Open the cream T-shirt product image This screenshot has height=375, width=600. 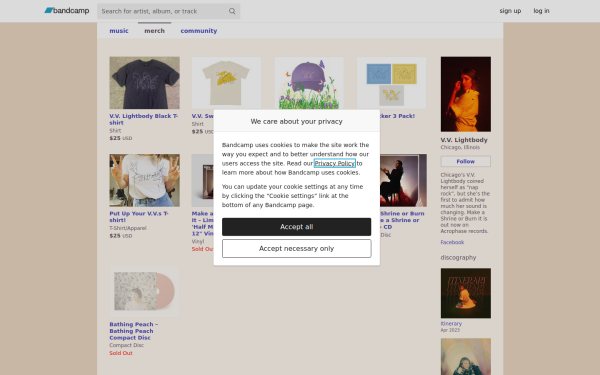pyautogui.click(x=227, y=83)
